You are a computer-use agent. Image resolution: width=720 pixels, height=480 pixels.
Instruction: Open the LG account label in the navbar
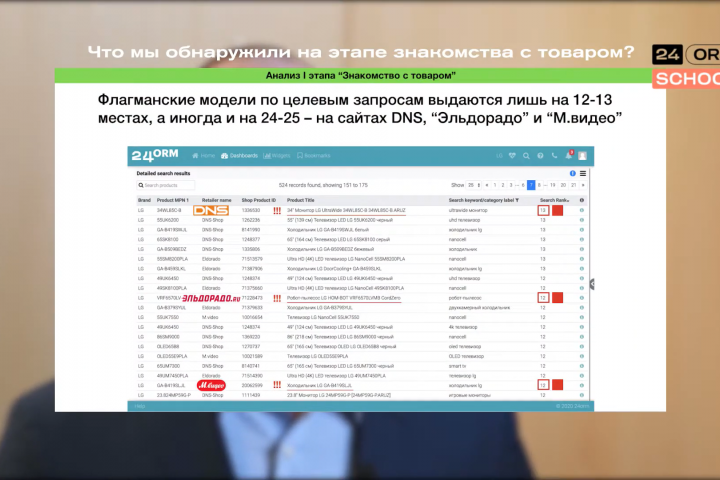point(499,156)
